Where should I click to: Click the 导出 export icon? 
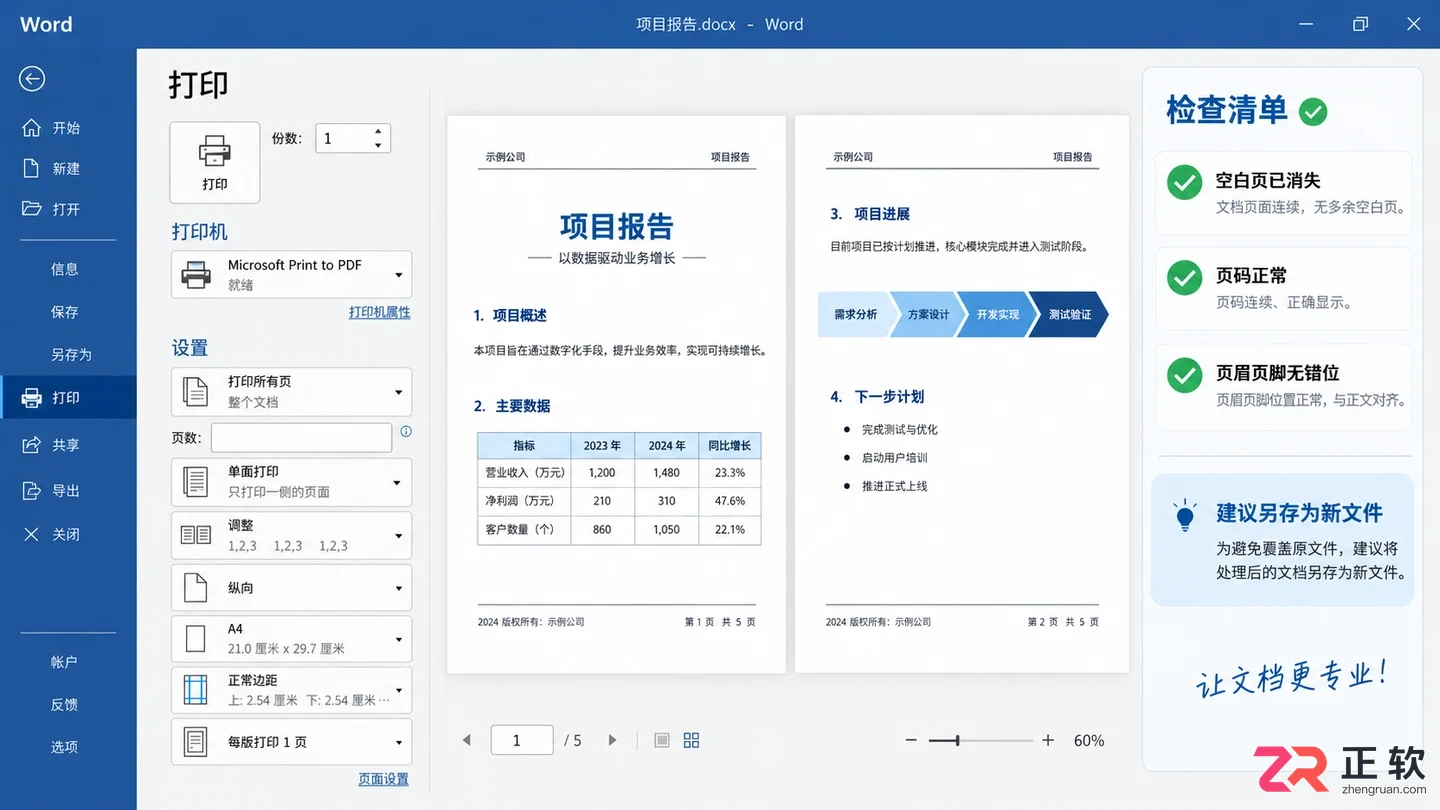[32, 490]
